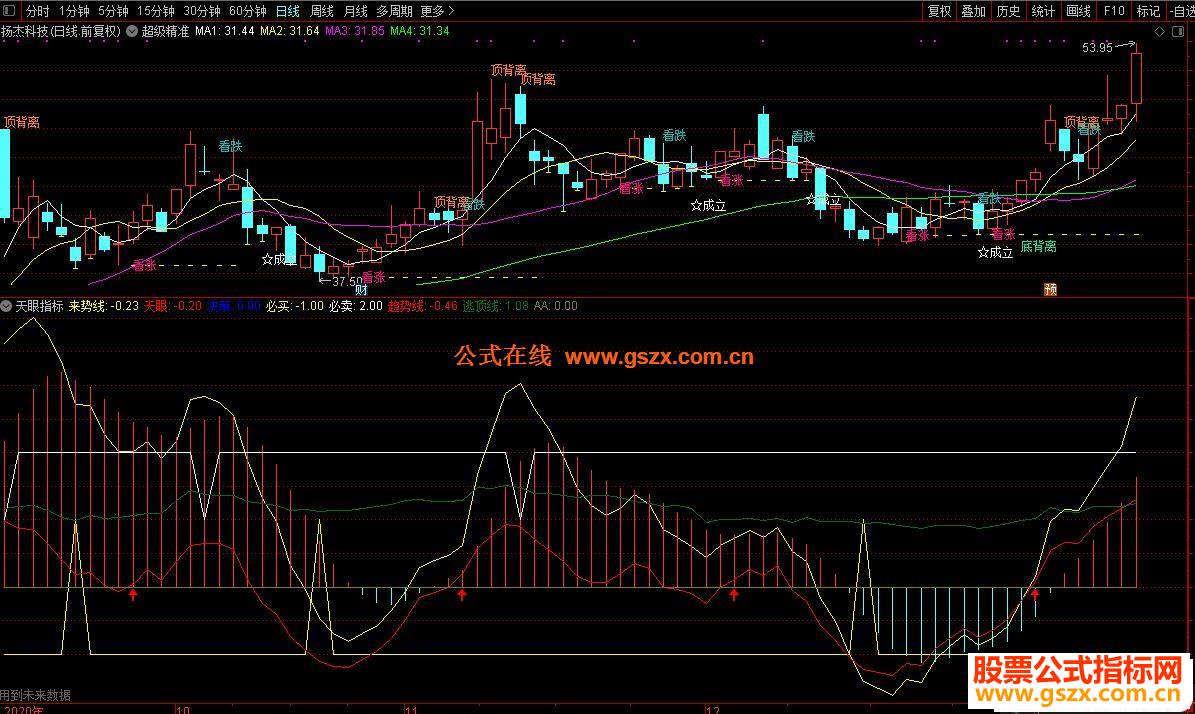Click the 标记 mark button

tap(1148, 11)
